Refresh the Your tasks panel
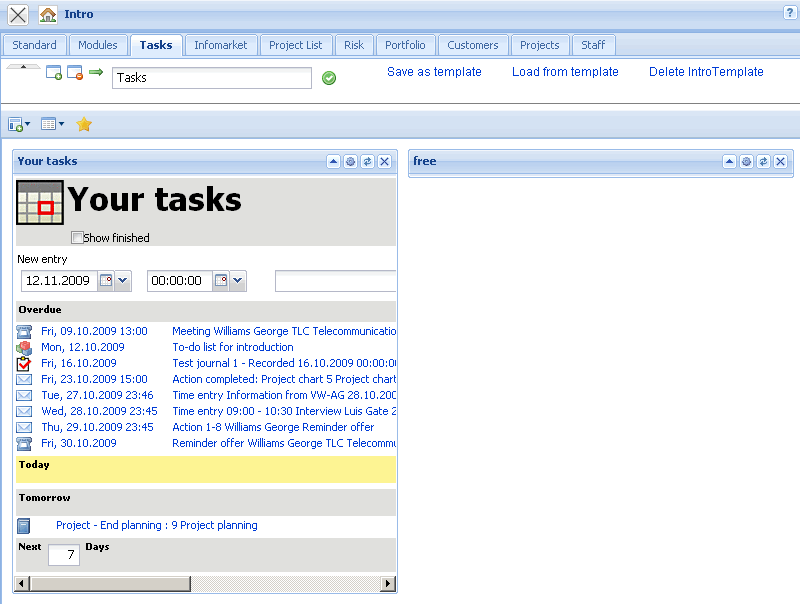This screenshot has width=800, height=604. point(366,161)
